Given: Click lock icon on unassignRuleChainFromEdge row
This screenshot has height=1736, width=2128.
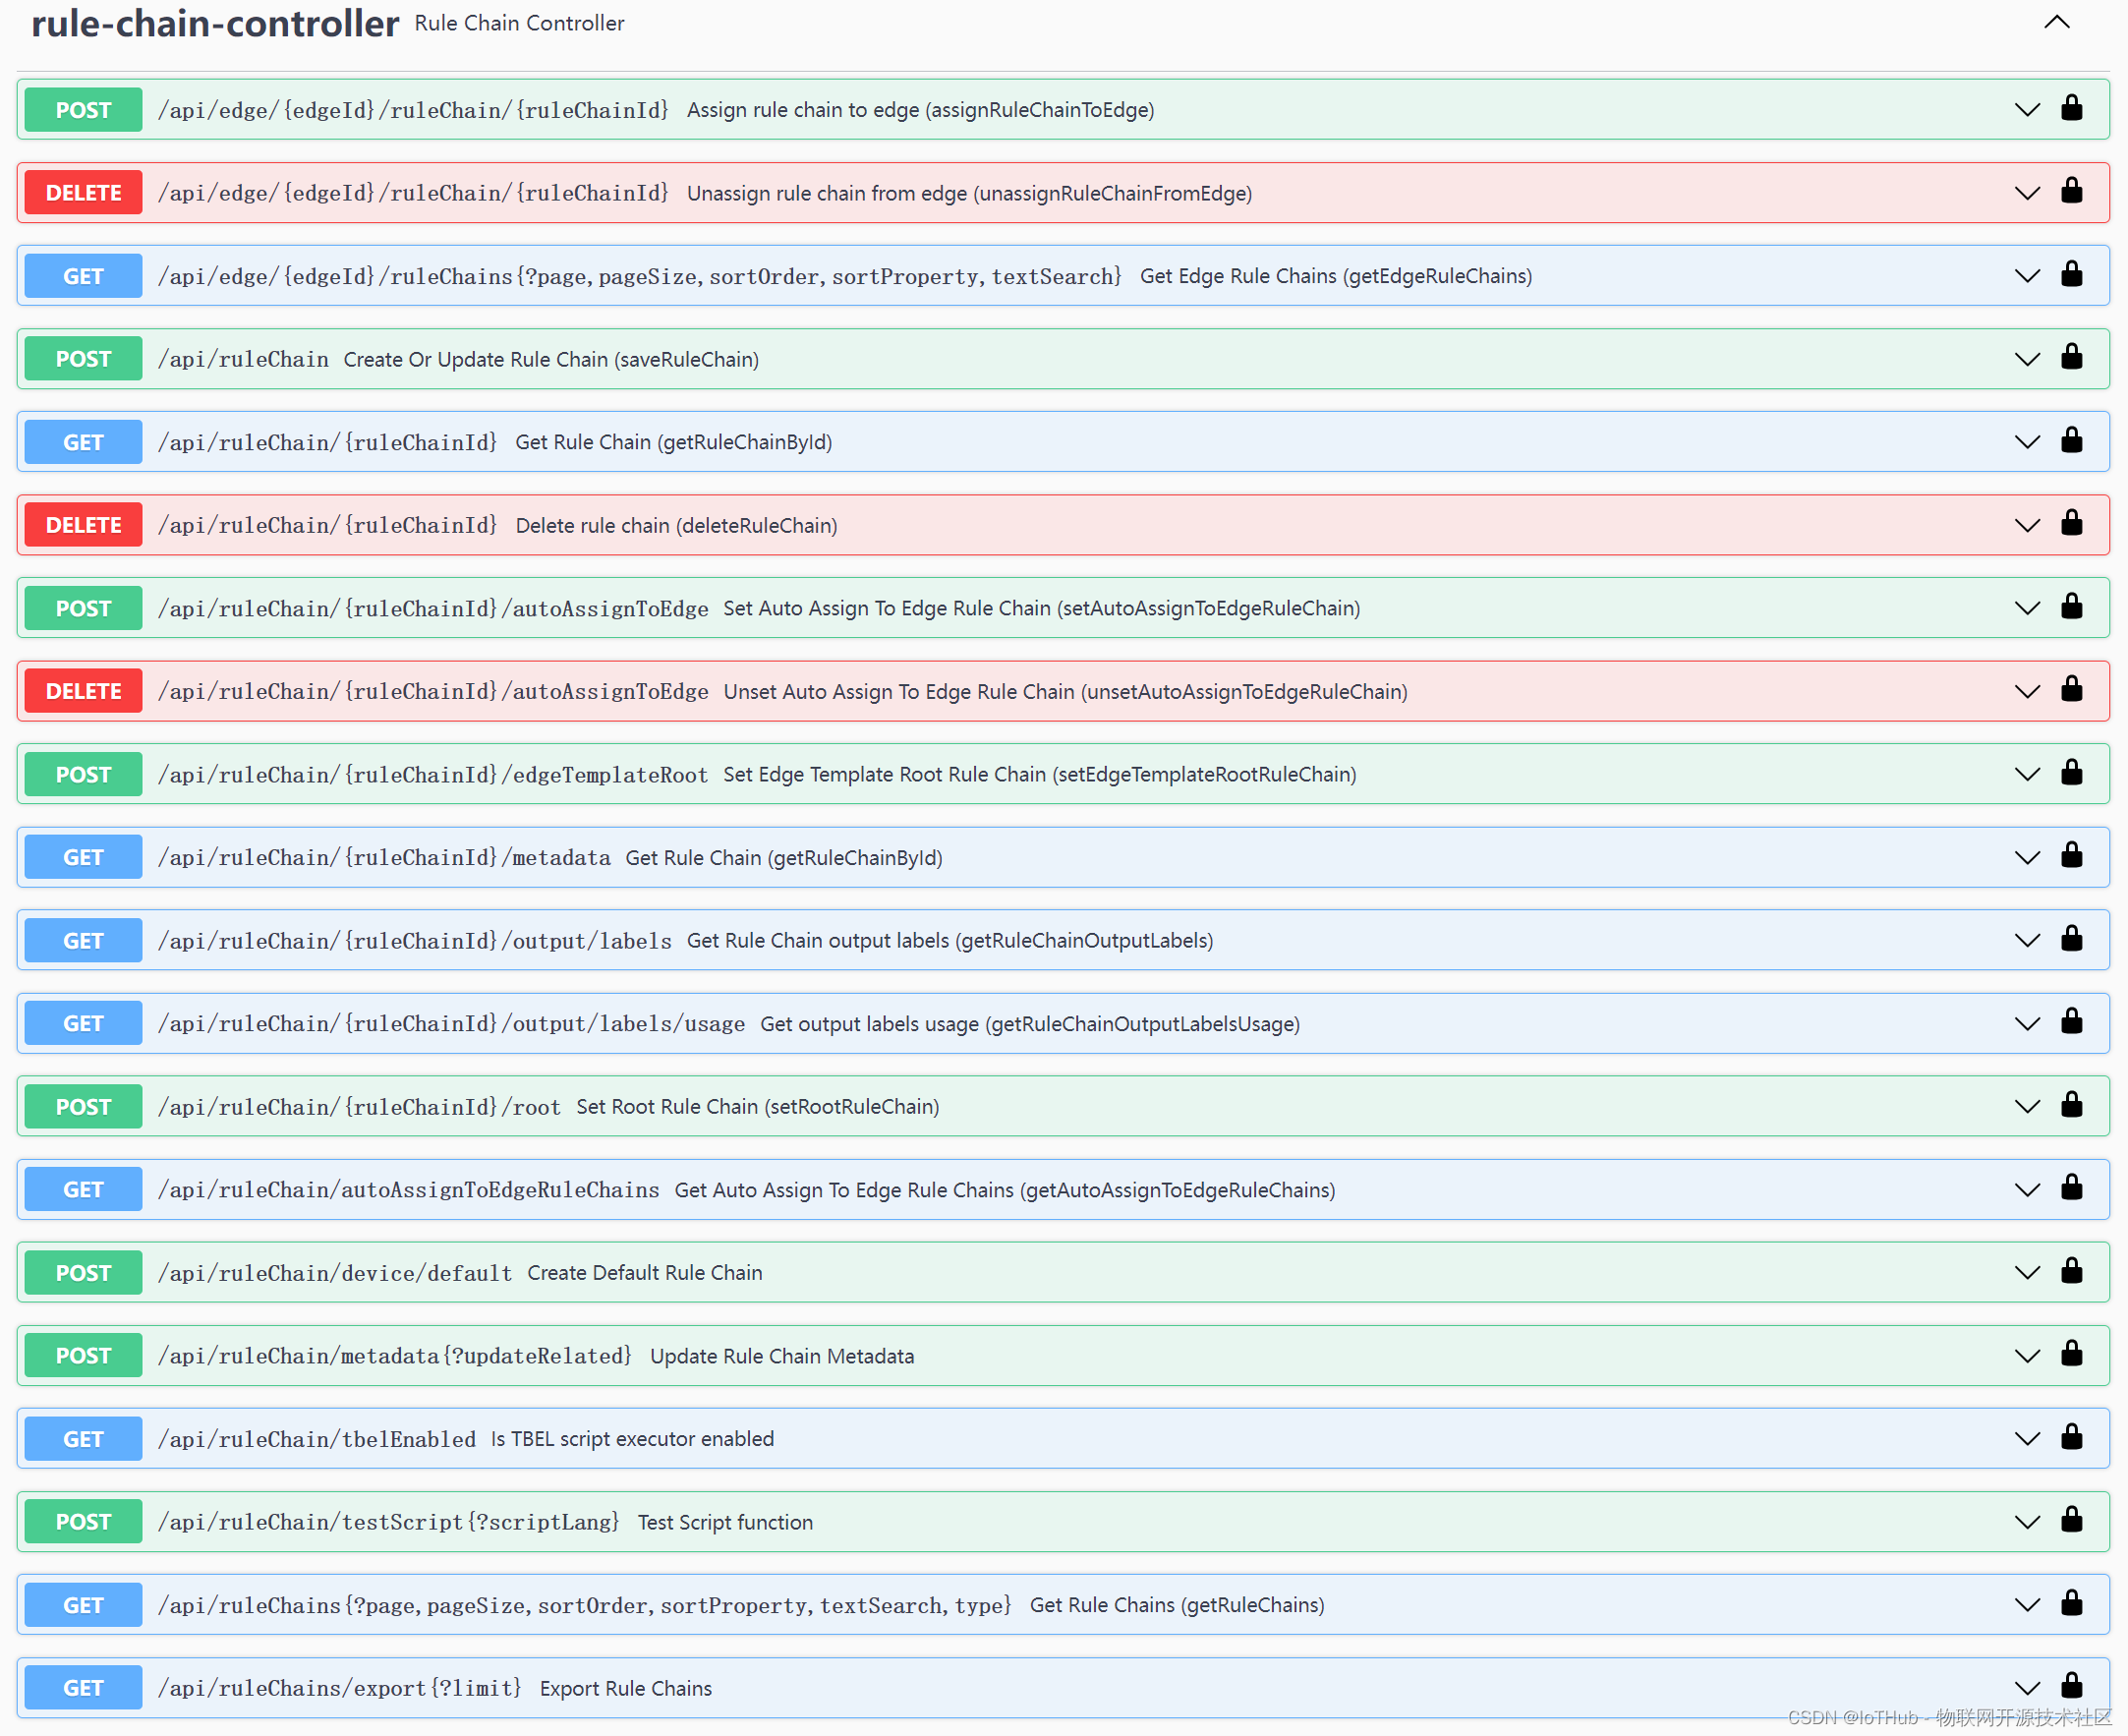Looking at the screenshot, I should (x=2071, y=191).
